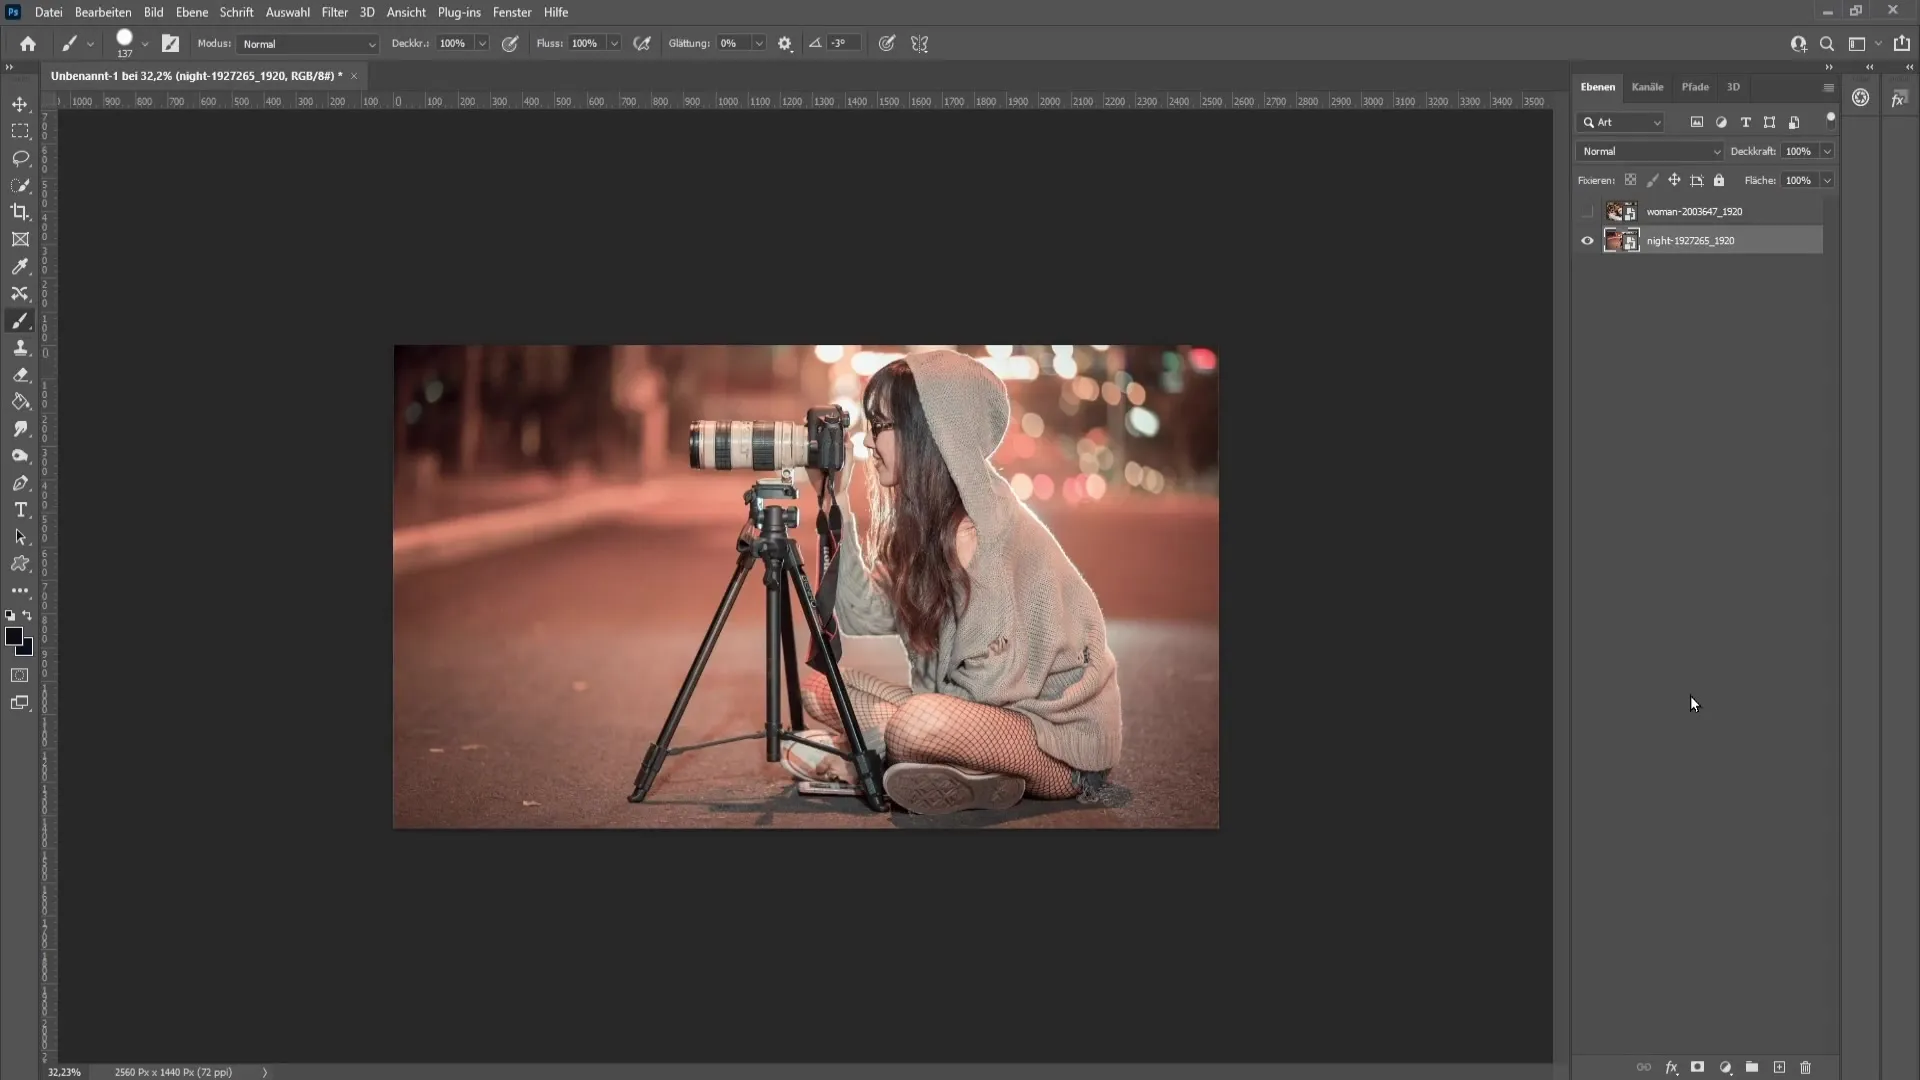This screenshot has width=1920, height=1080.
Task: Open the Datei menu
Action: (x=48, y=12)
